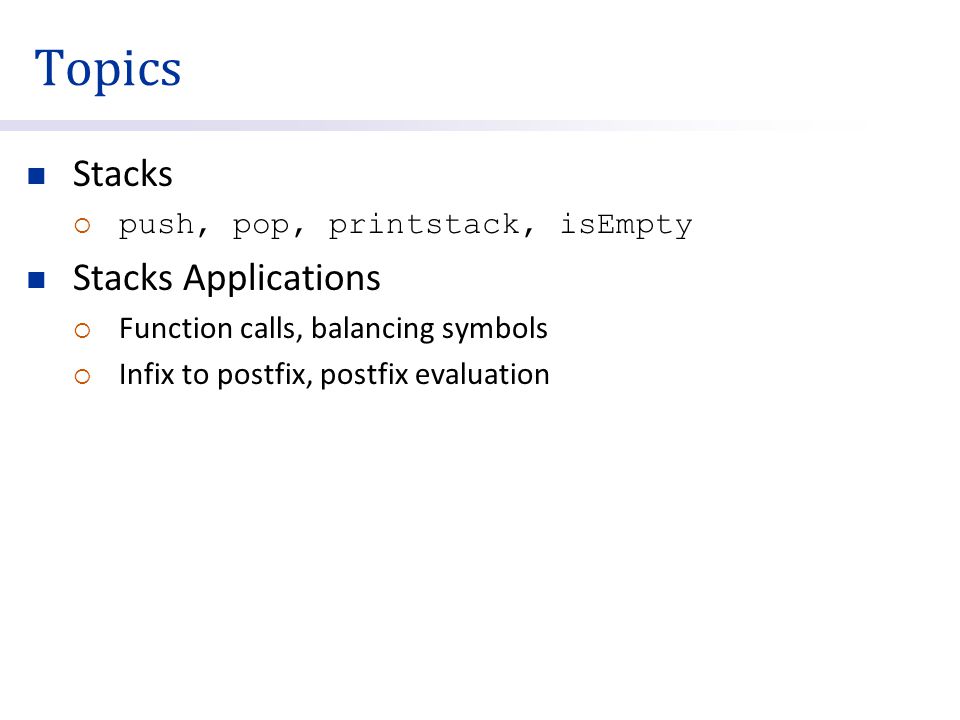
Task: Click the orange circle bullet before Function calls
Action: tap(82, 331)
